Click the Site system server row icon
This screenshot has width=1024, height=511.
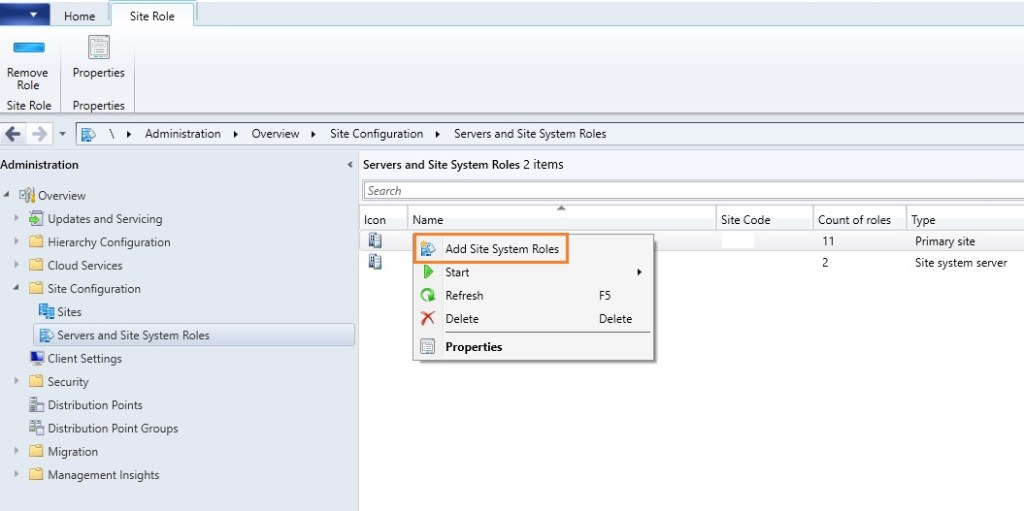(x=375, y=263)
